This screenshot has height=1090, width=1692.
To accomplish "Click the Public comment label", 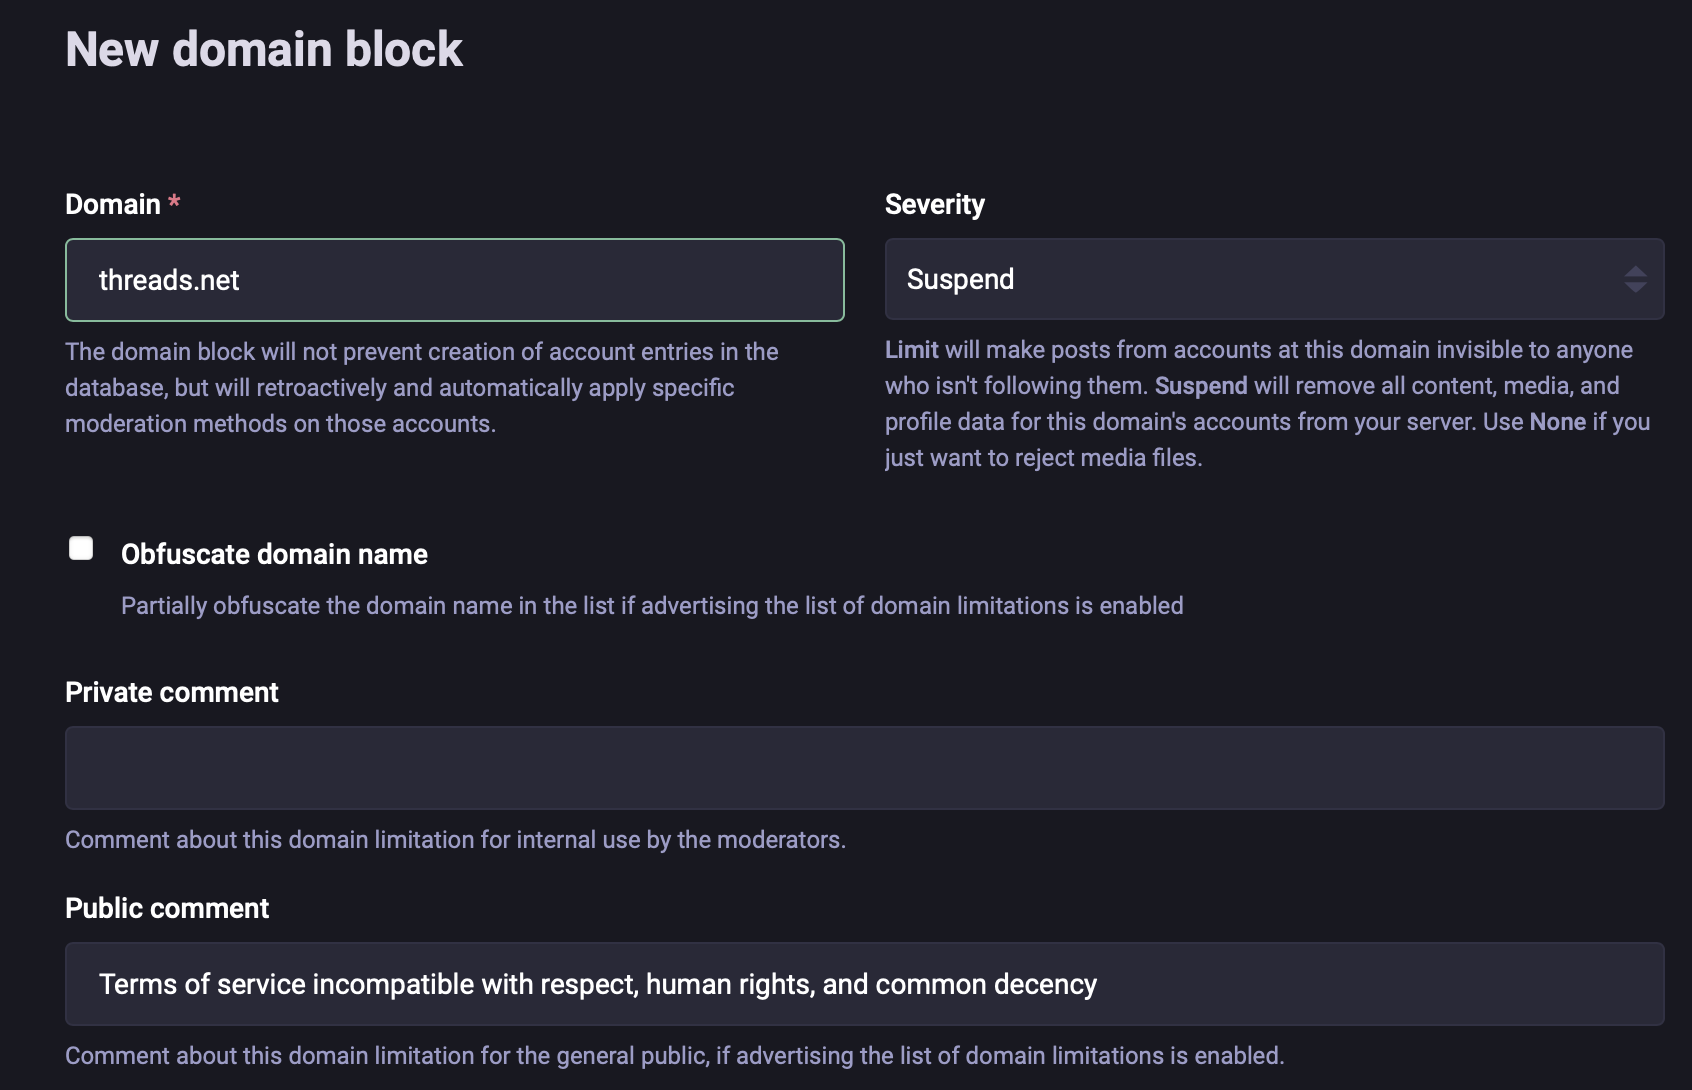I will click(x=167, y=908).
